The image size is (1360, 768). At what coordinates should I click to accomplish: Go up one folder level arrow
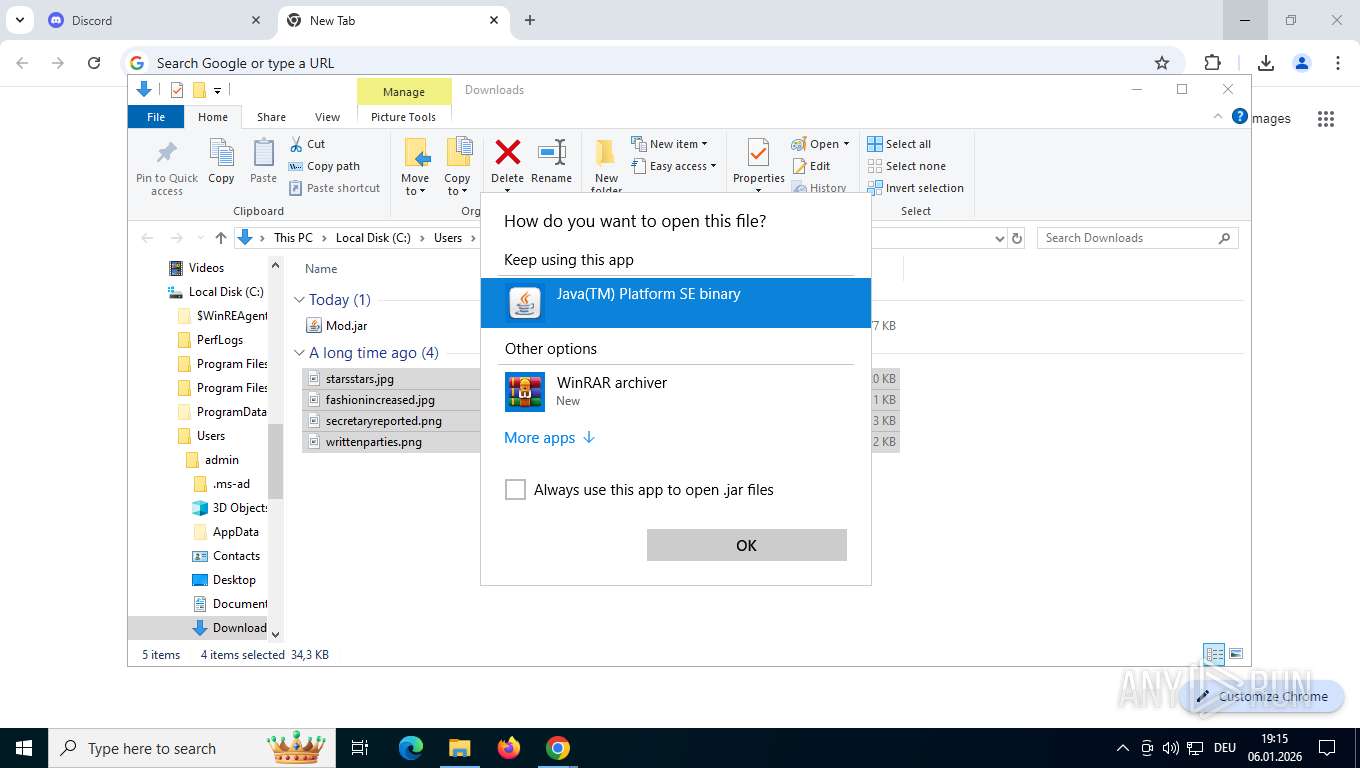click(221, 238)
